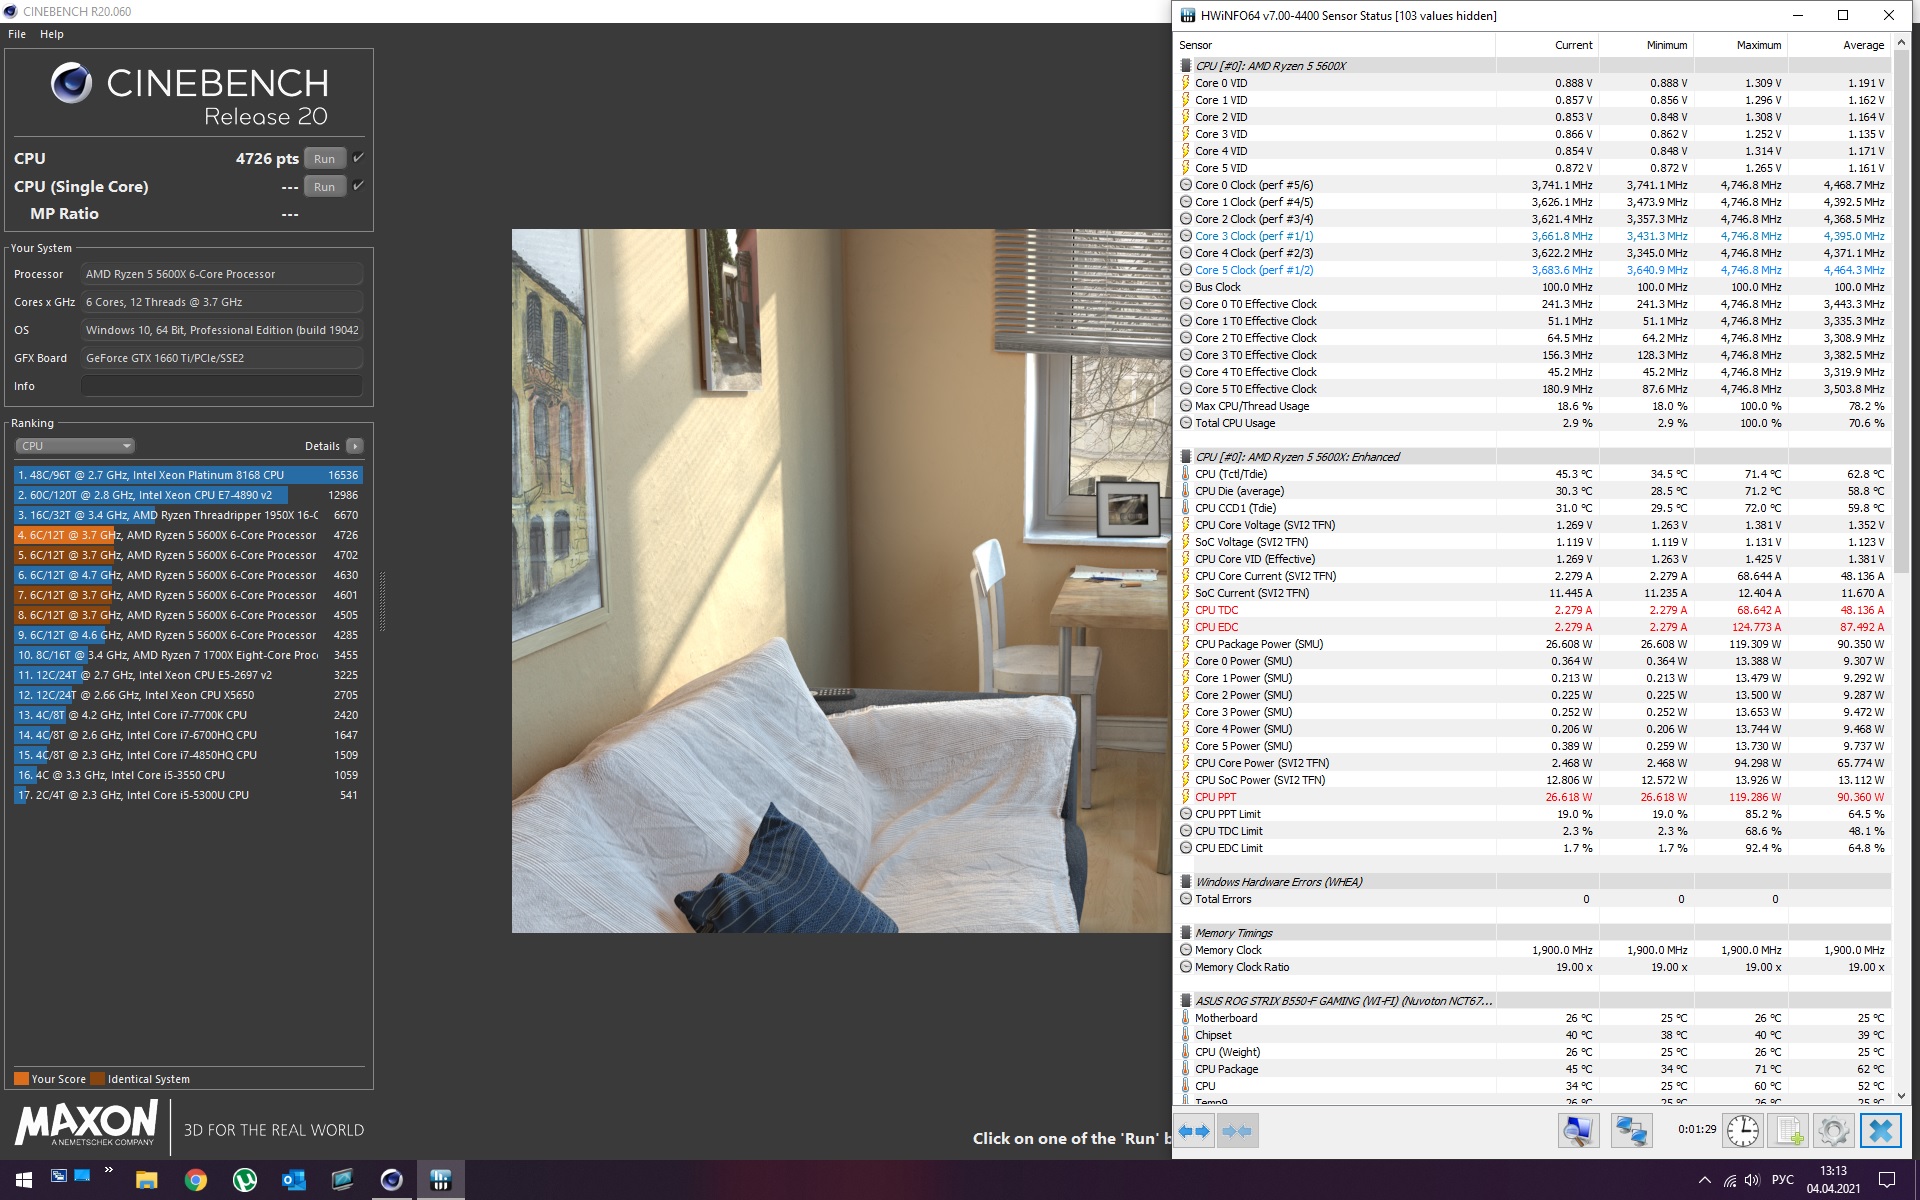Collapse the Windows Hardware Errors WHEA group
The width and height of the screenshot is (1920, 1200).
pos(1186,882)
